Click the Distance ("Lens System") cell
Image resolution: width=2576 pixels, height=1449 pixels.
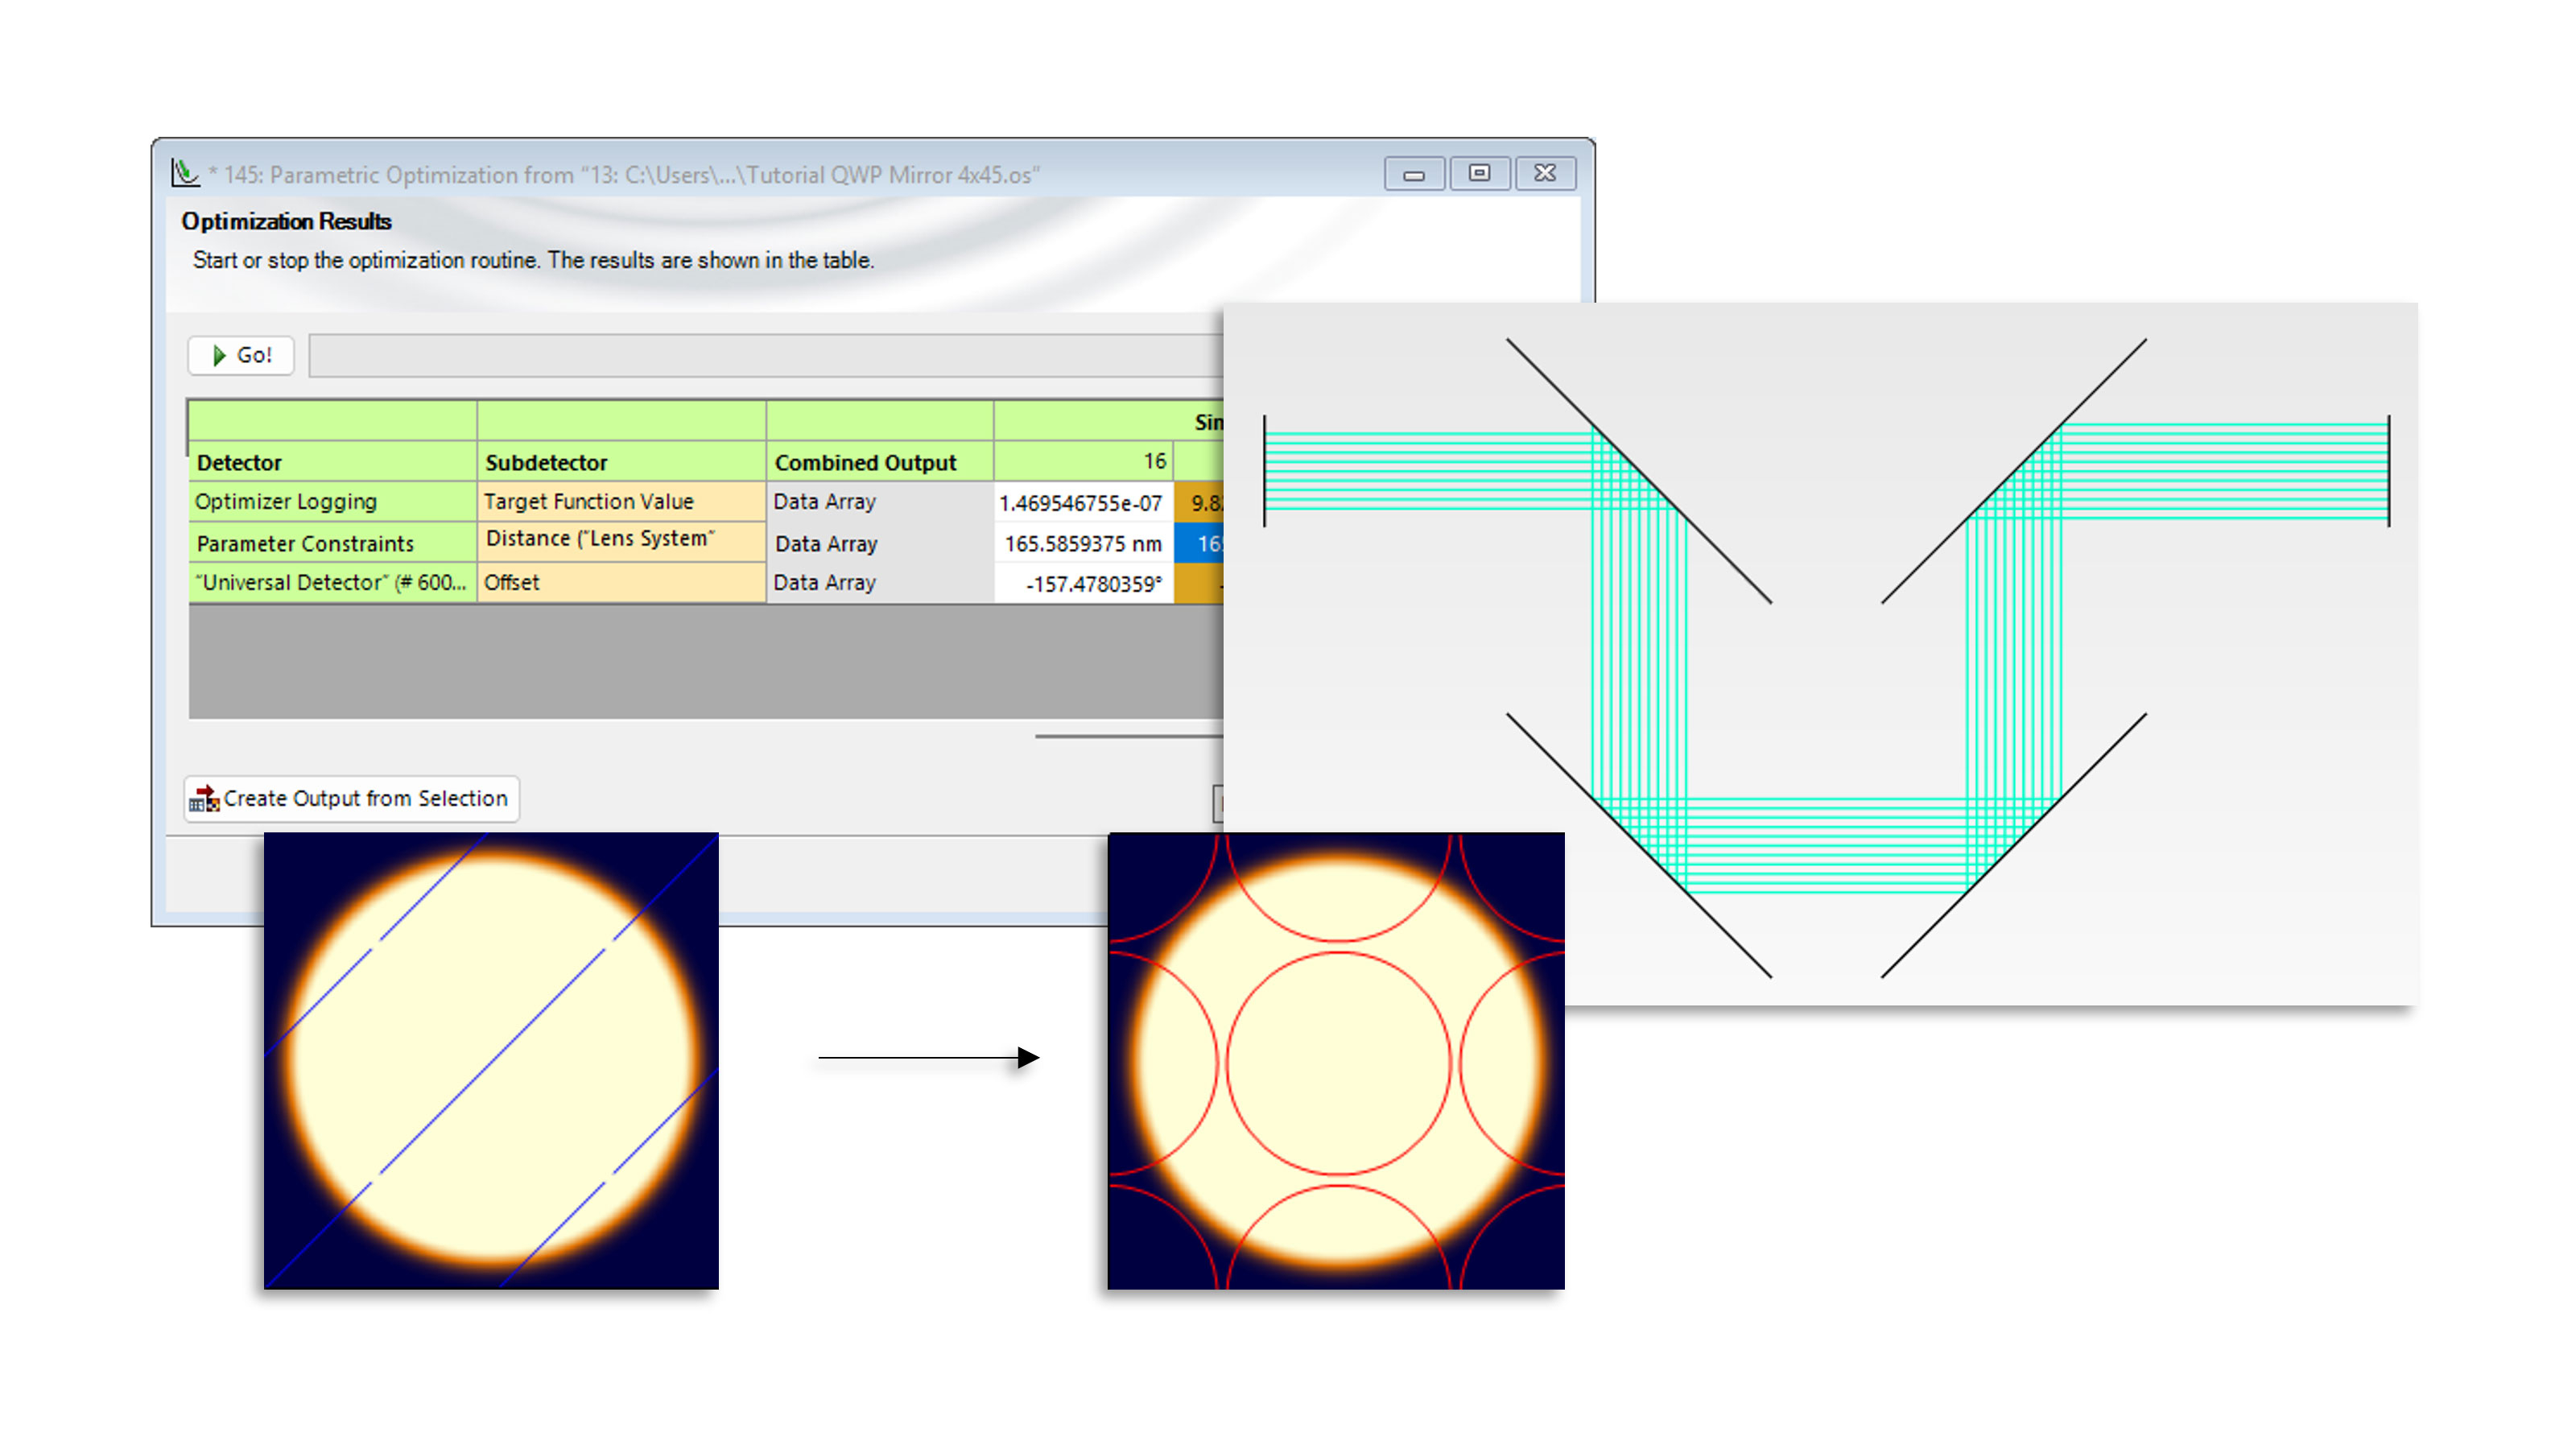point(621,540)
